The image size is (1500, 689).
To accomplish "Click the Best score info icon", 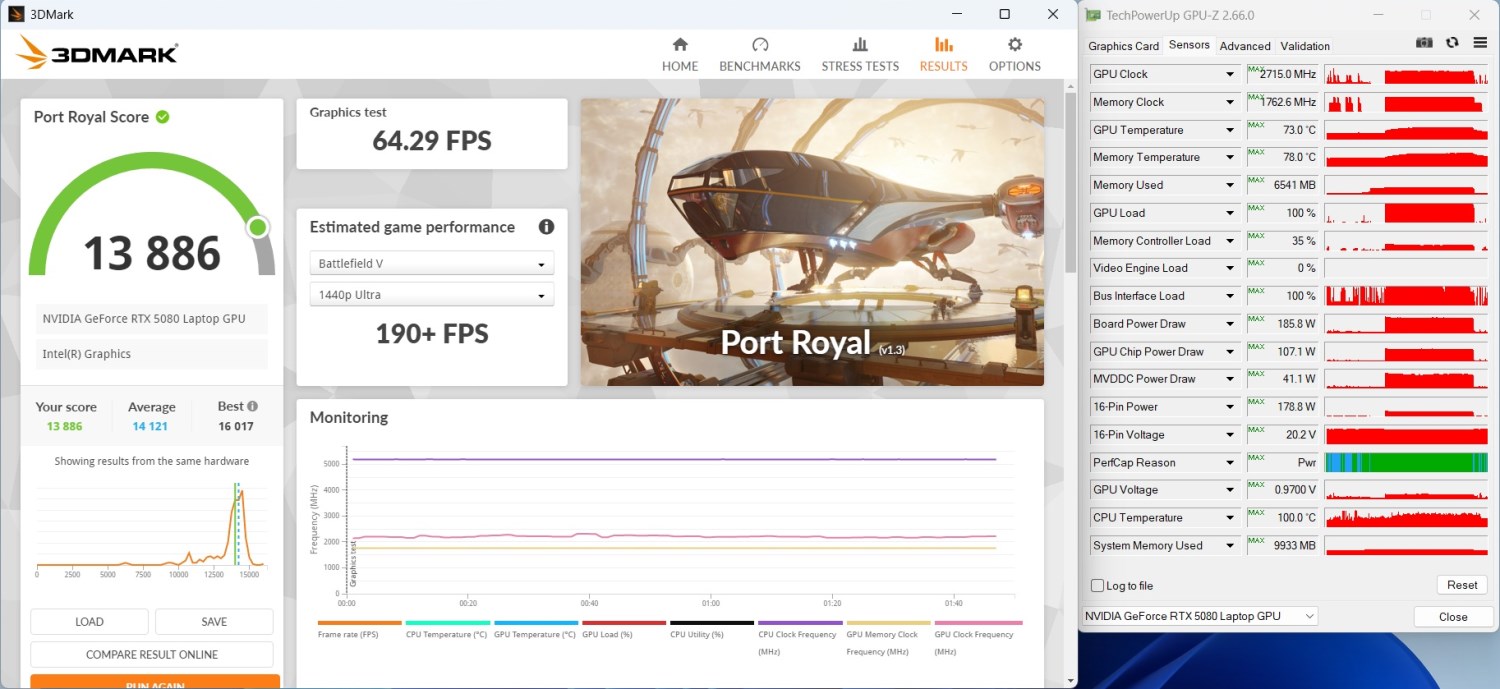I will [252, 406].
